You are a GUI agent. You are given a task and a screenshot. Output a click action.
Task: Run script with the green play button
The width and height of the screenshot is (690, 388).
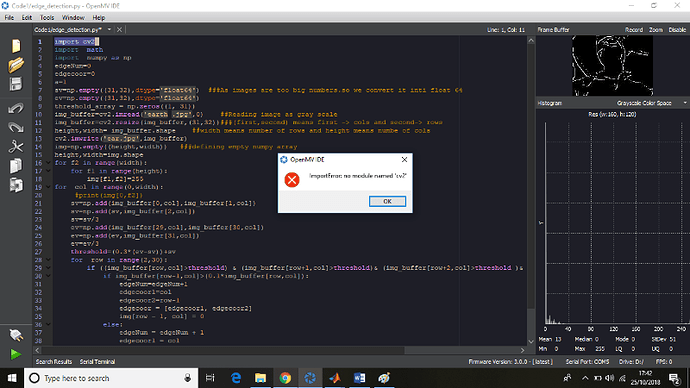(16, 354)
